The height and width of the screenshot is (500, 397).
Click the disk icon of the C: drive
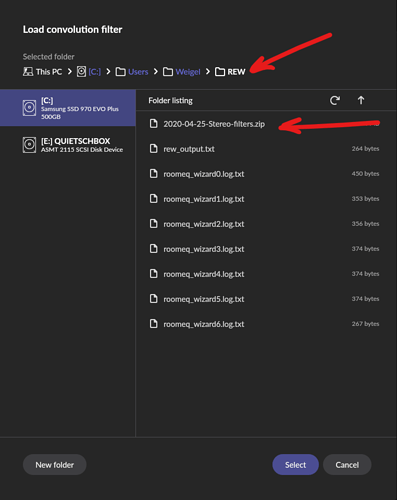29,108
